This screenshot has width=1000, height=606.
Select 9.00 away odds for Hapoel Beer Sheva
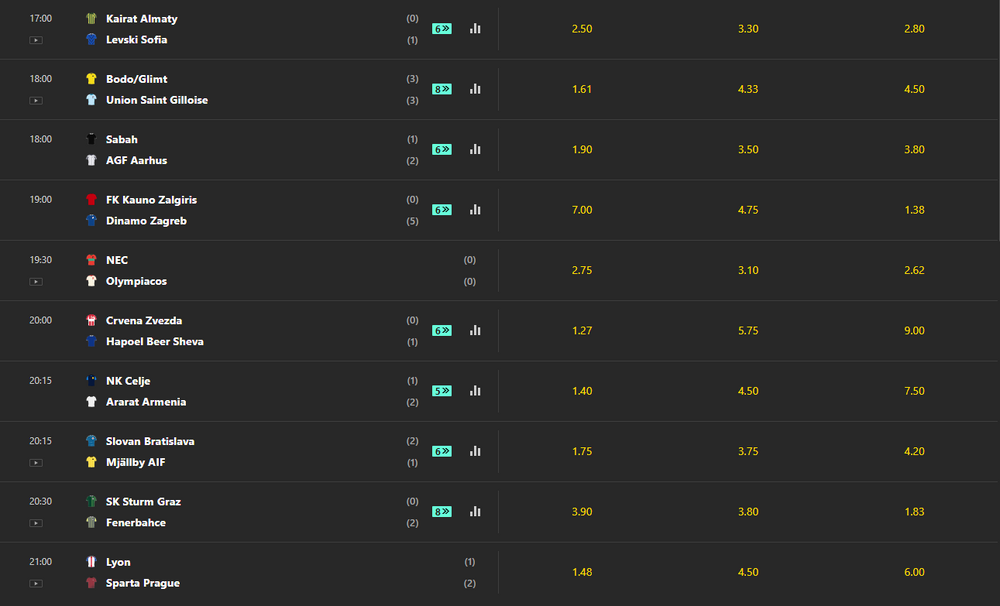[x=914, y=330]
